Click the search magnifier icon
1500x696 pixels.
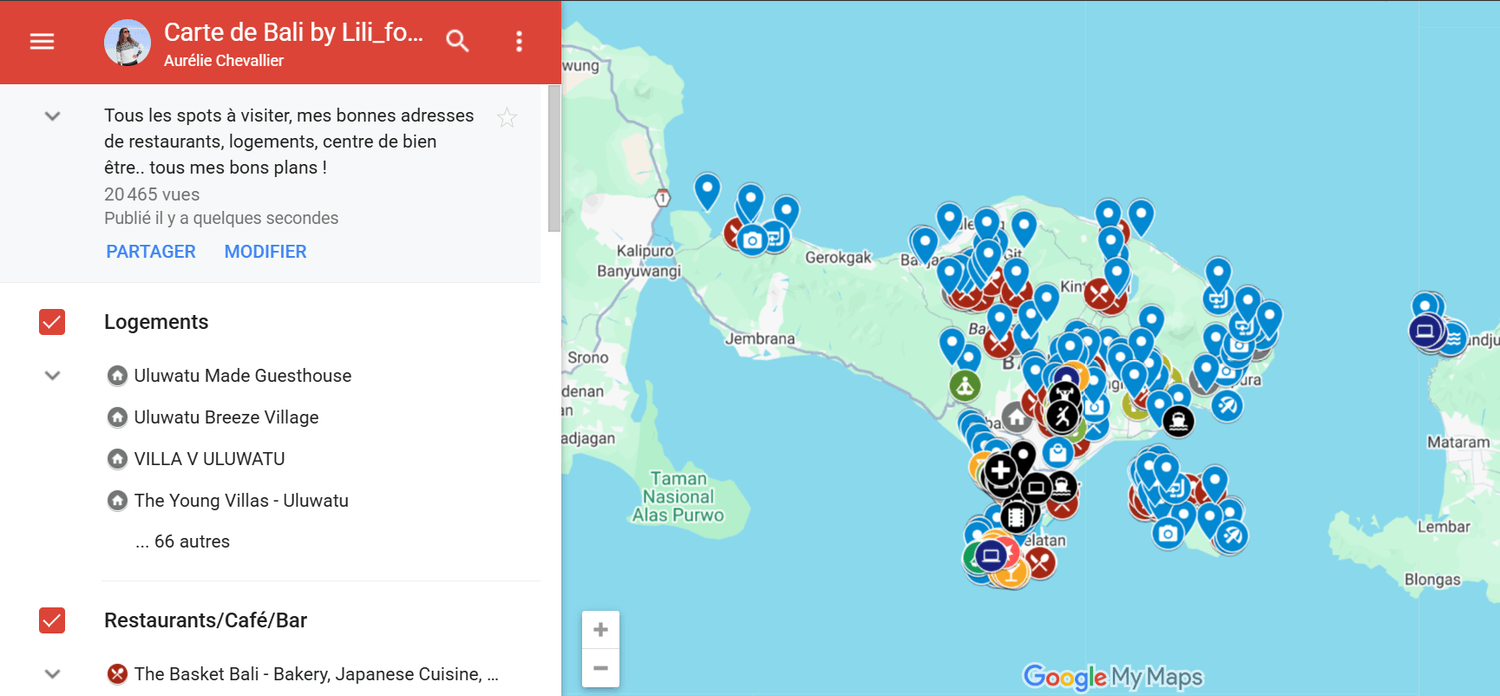point(458,41)
